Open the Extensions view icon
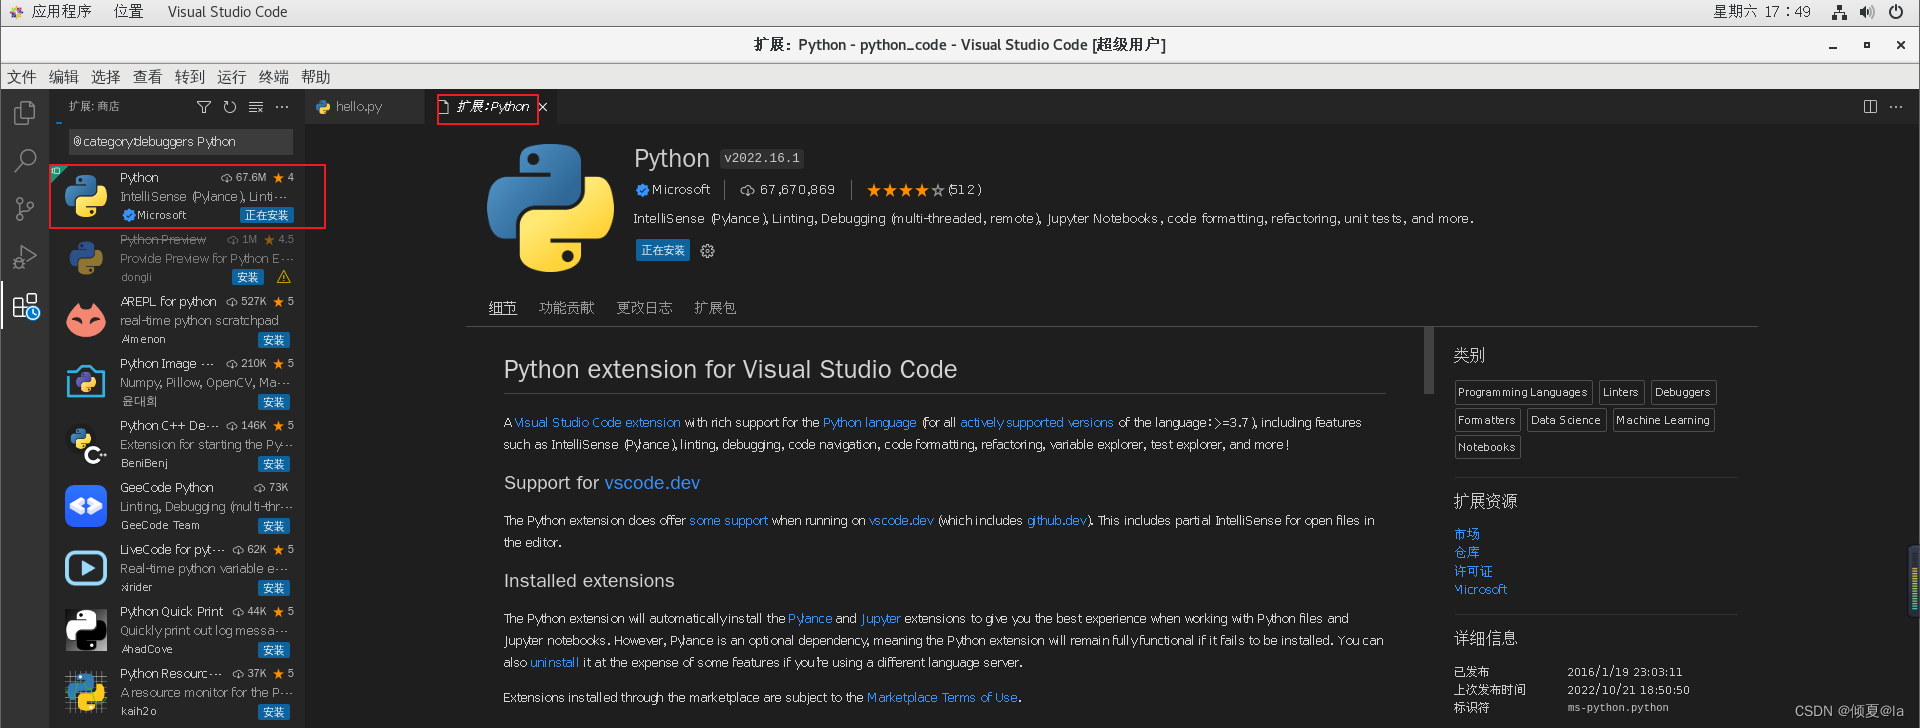The image size is (1920, 728). [x=25, y=306]
